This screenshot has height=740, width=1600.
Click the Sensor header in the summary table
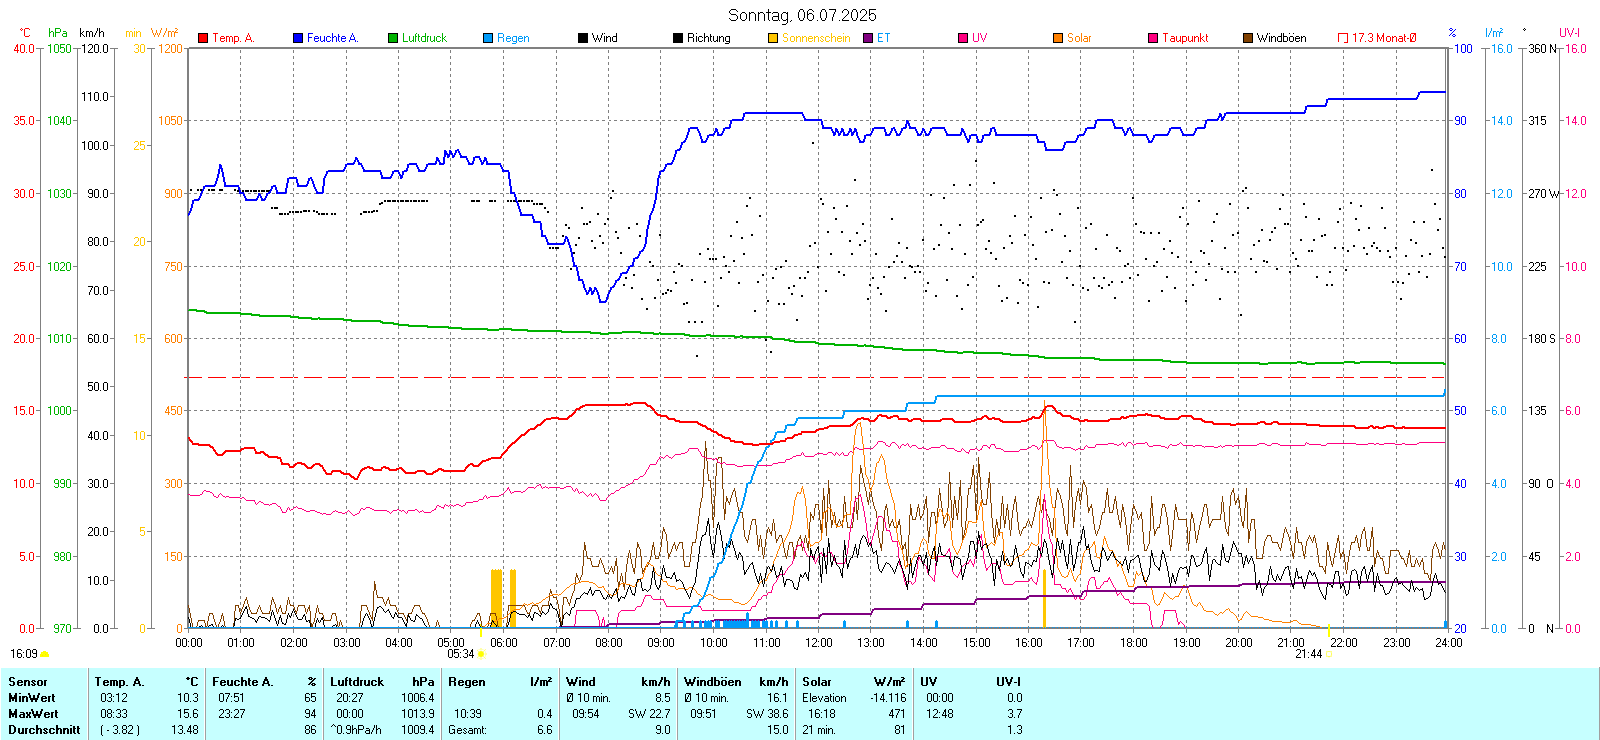[28, 682]
